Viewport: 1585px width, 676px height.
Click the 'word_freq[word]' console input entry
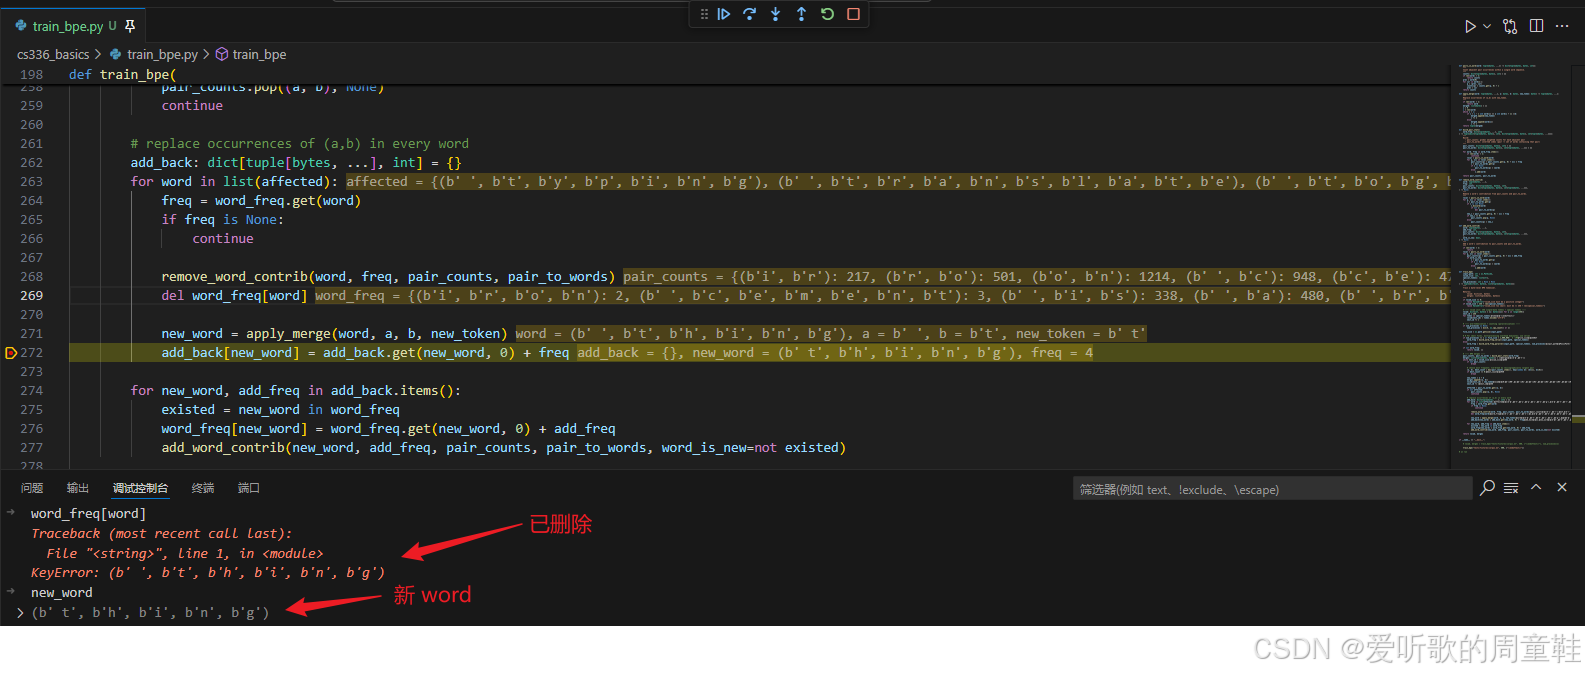click(x=88, y=514)
